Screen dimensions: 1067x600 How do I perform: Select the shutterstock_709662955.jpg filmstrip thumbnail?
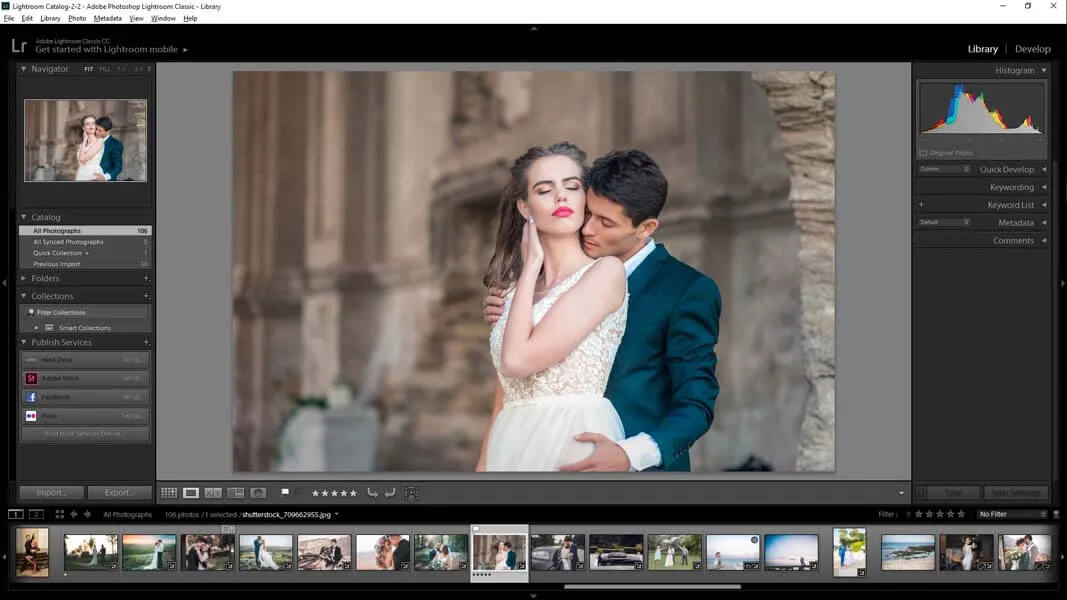pyautogui.click(x=498, y=550)
